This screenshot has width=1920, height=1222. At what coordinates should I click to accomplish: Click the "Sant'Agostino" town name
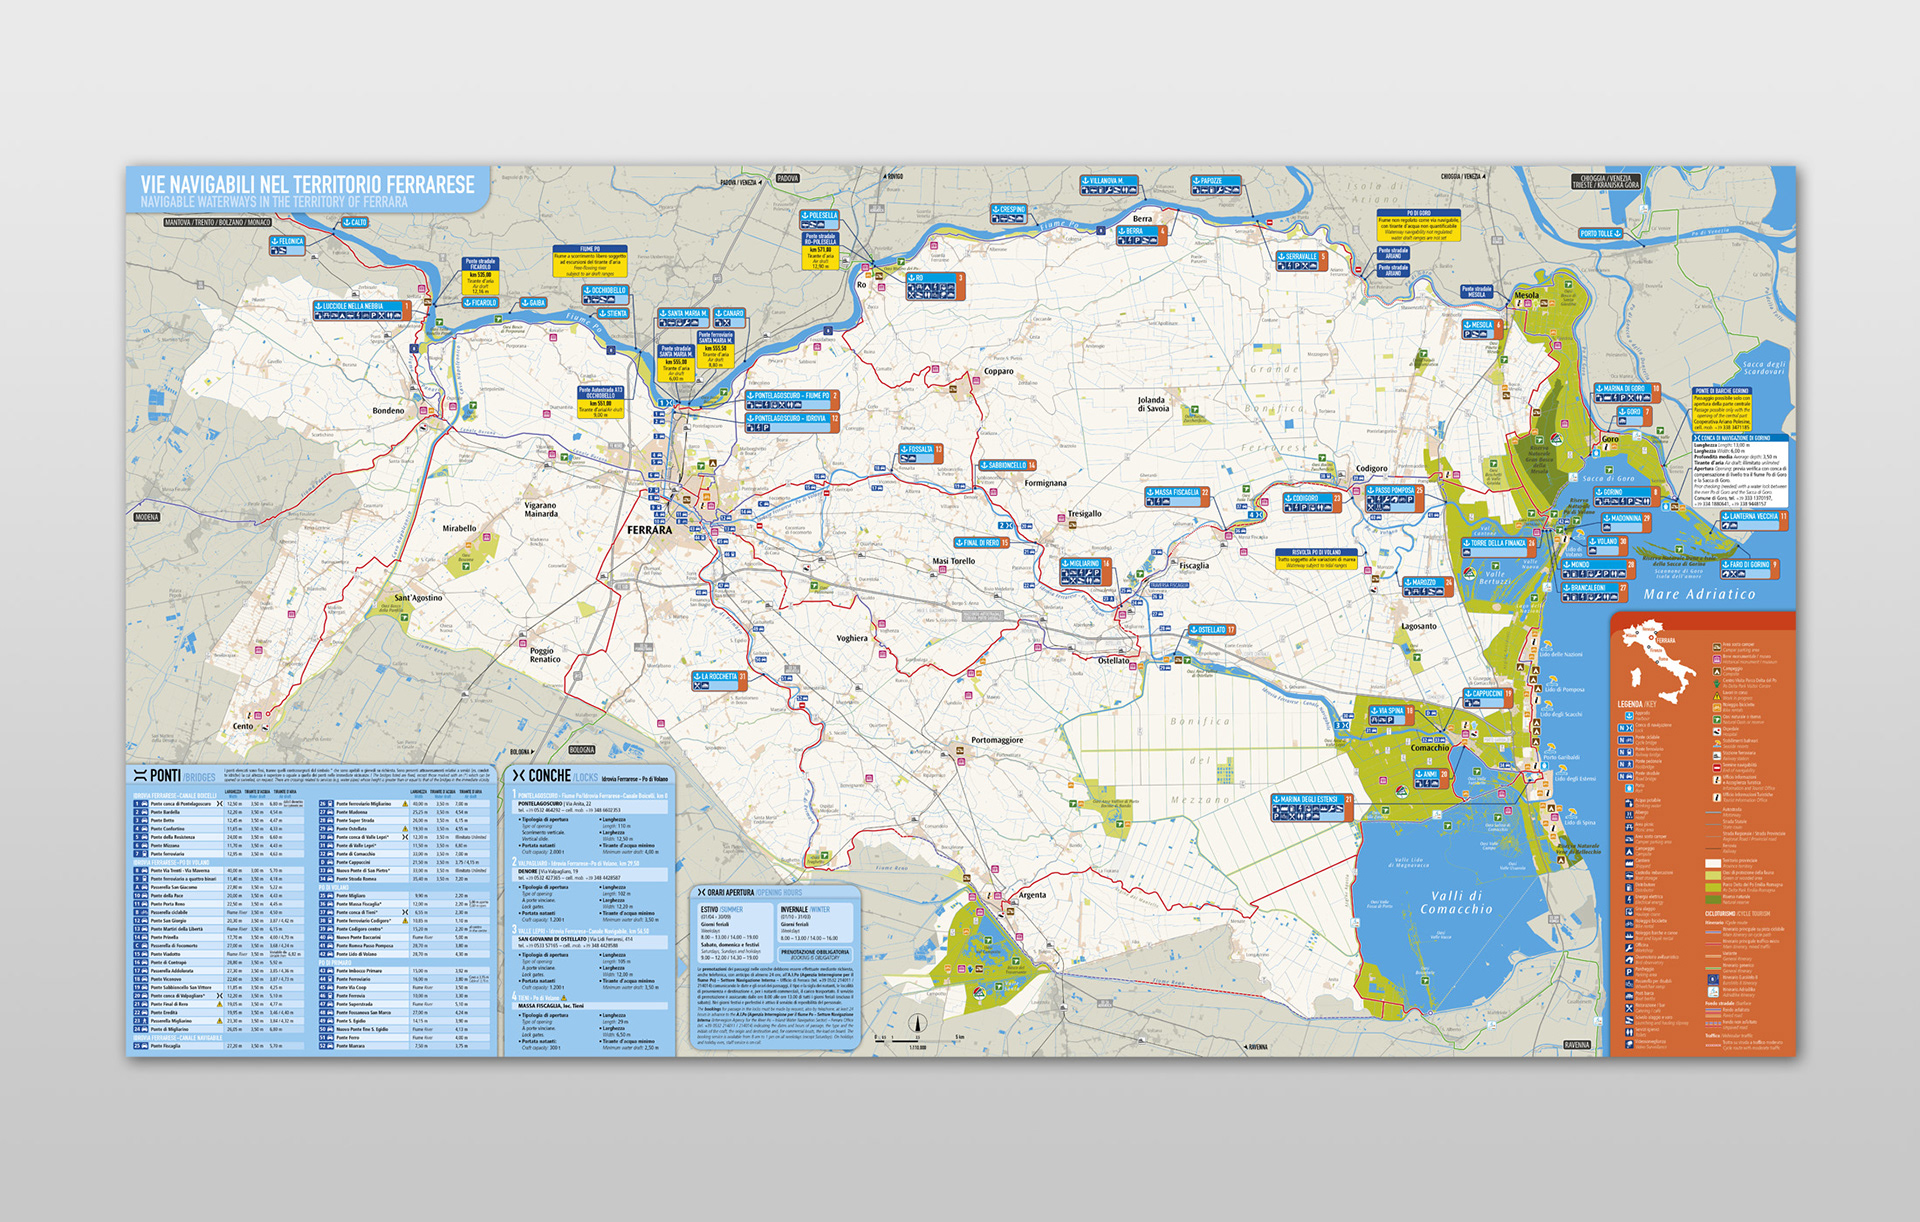(x=418, y=598)
